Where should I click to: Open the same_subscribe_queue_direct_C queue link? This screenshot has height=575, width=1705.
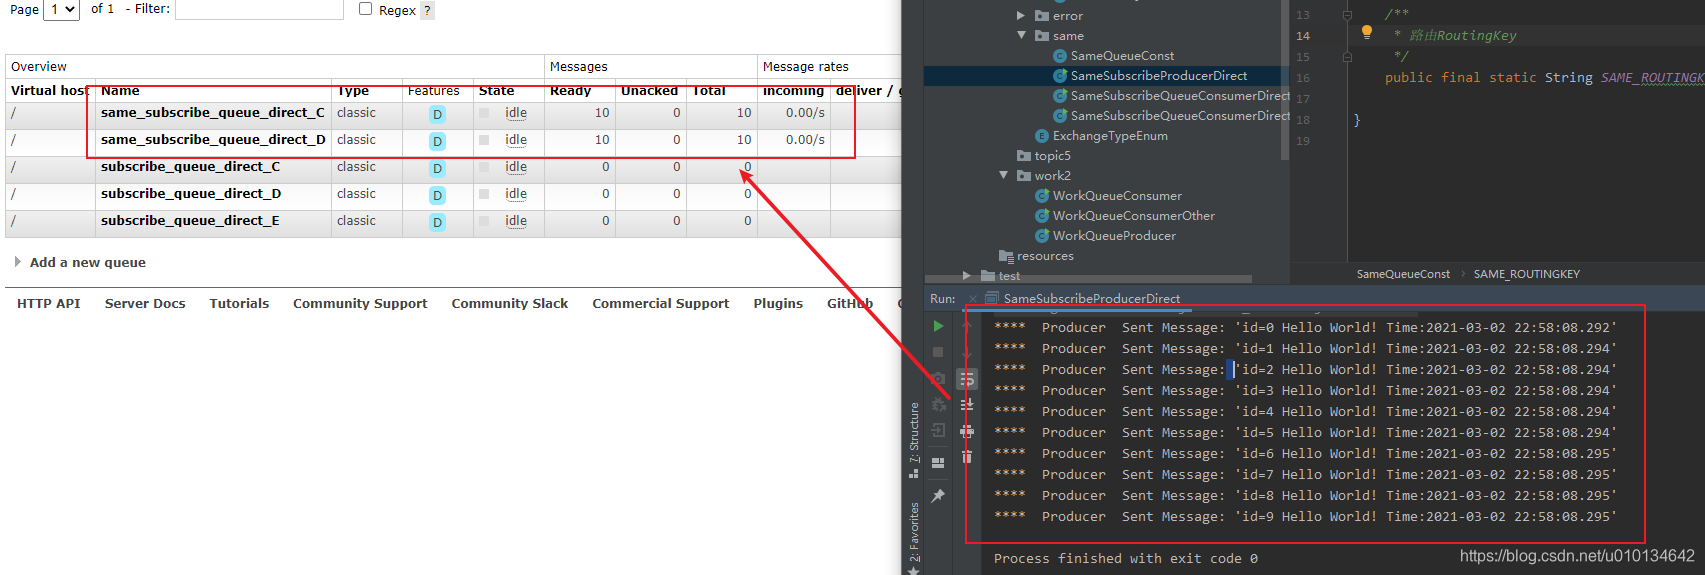[213, 113]
